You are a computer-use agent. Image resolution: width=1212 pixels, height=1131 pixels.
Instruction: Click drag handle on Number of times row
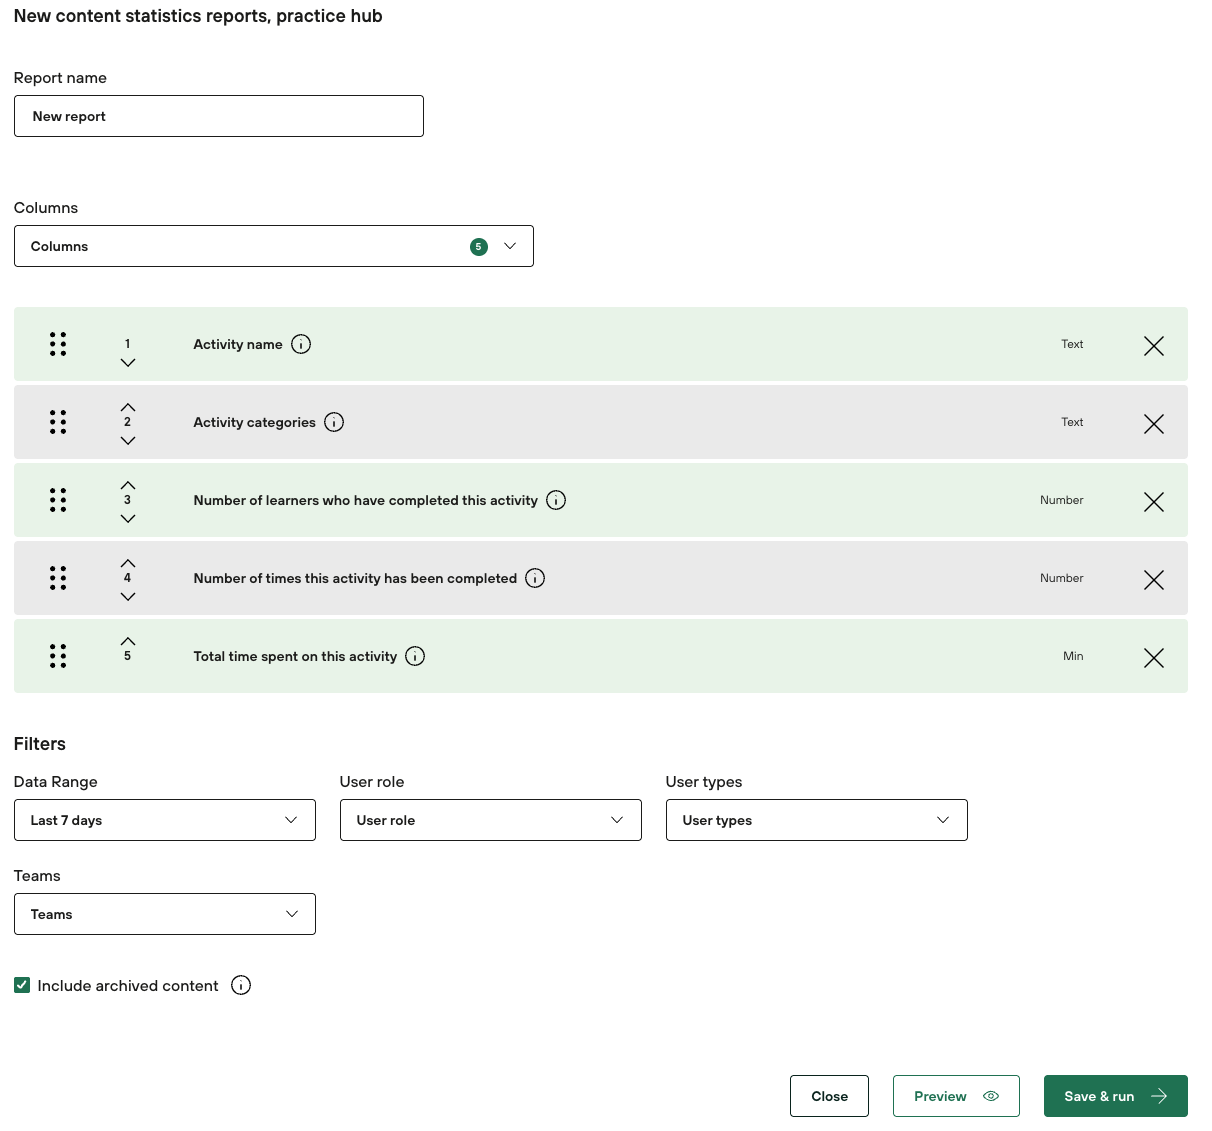(58, 578)
